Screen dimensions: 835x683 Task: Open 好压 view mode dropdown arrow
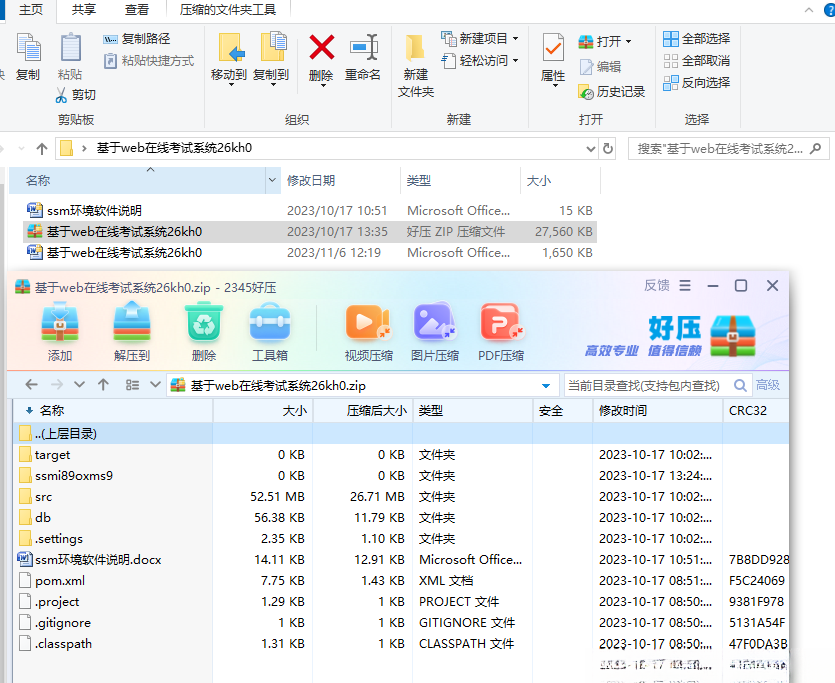pyautogui.click(x=155, y=384)
